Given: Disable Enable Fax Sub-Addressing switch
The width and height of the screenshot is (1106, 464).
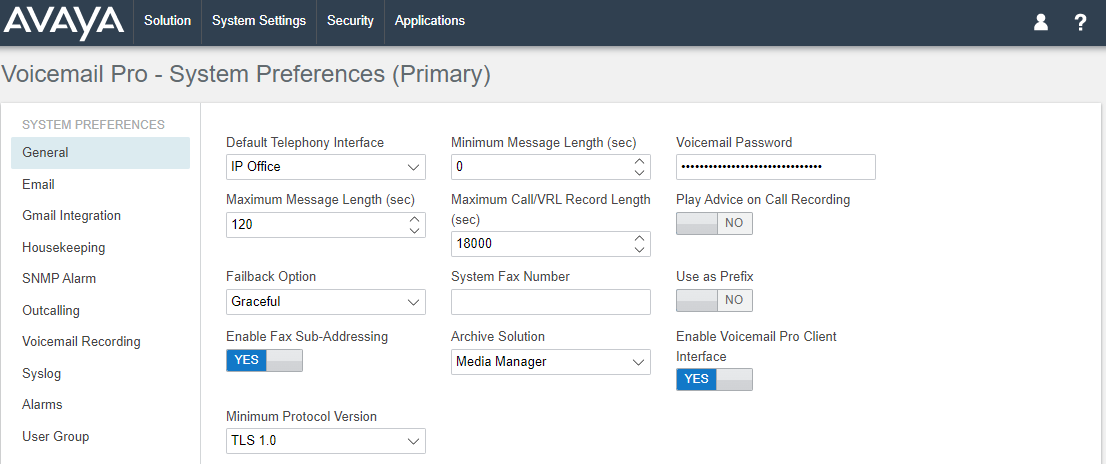Looking at the screenshot, I should coord(264,360).
